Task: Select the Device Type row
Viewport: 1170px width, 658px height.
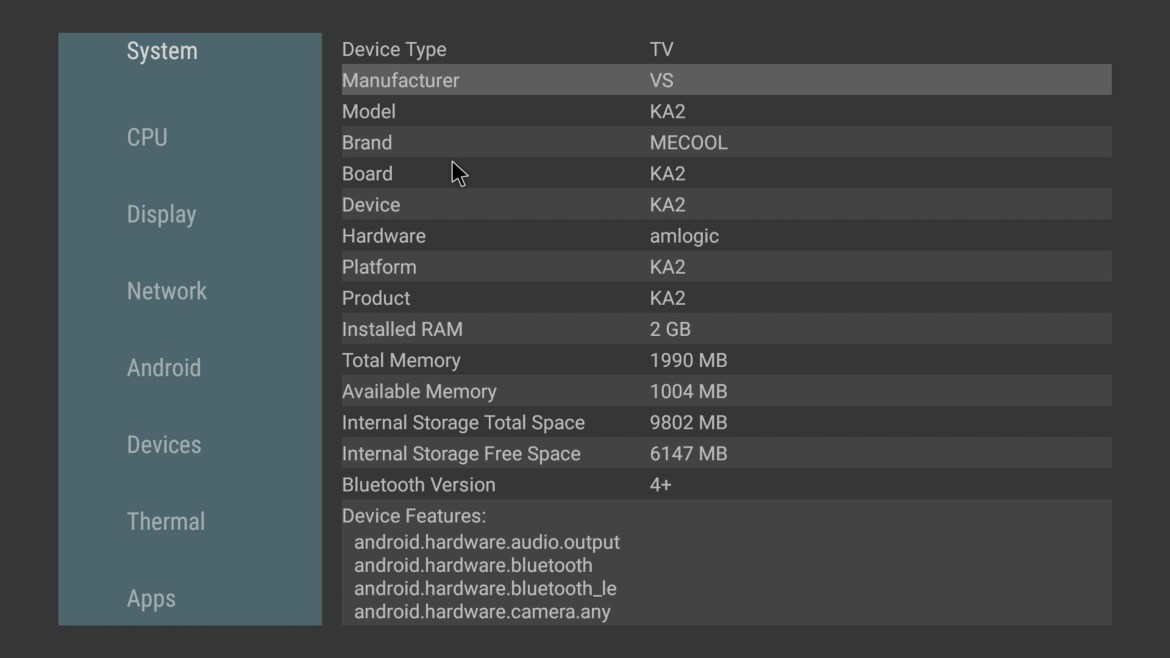Action: tap(726, 49)
